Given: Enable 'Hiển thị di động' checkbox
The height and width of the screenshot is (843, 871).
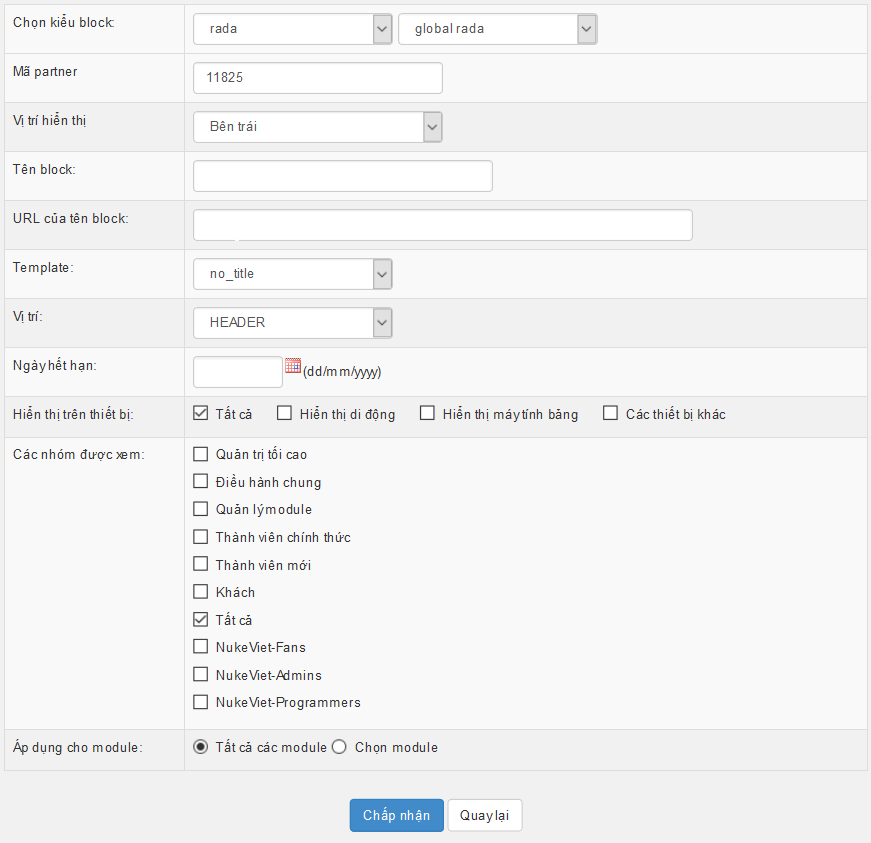Looking at the screenshot, I should tap(284, 413).
